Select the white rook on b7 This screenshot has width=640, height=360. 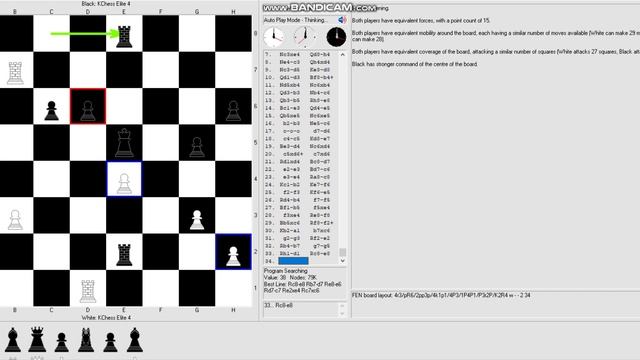tap(15, 73)
